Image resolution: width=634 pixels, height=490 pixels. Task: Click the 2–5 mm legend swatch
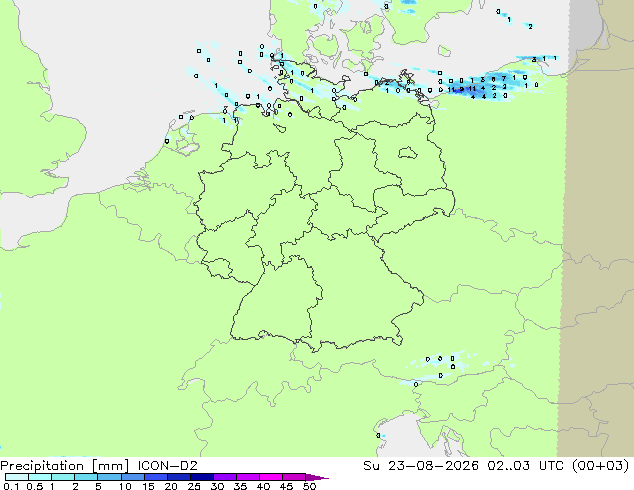86,477
